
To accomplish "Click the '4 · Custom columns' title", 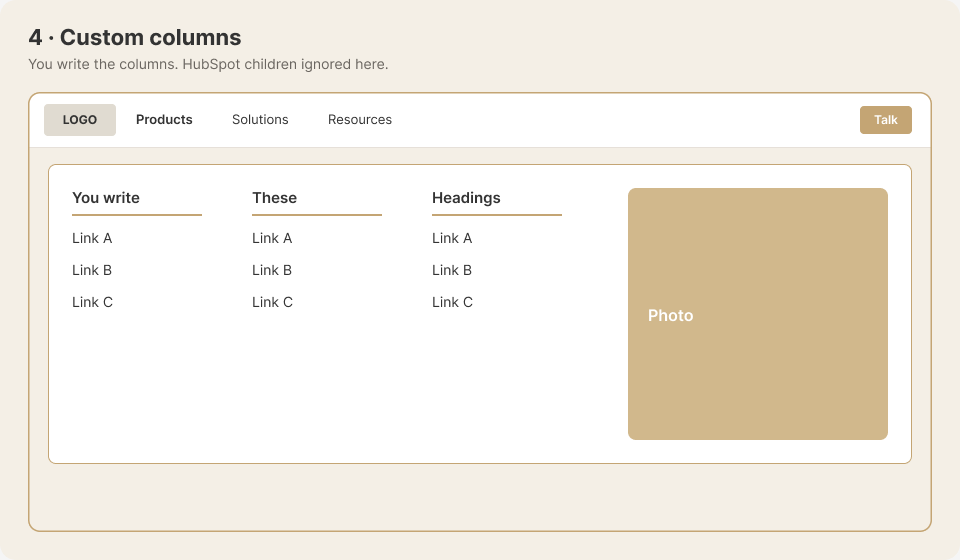I will [x=135, y=37].
